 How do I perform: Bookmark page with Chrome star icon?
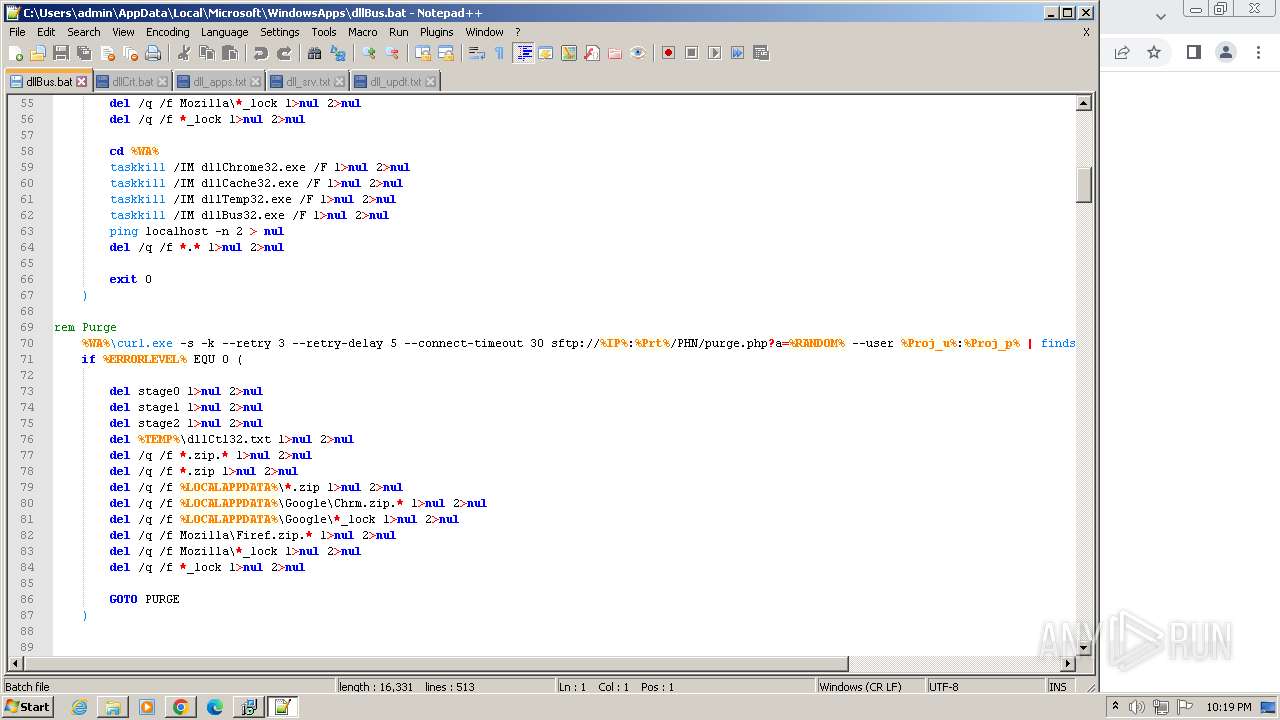click(x=1154, y=52)
